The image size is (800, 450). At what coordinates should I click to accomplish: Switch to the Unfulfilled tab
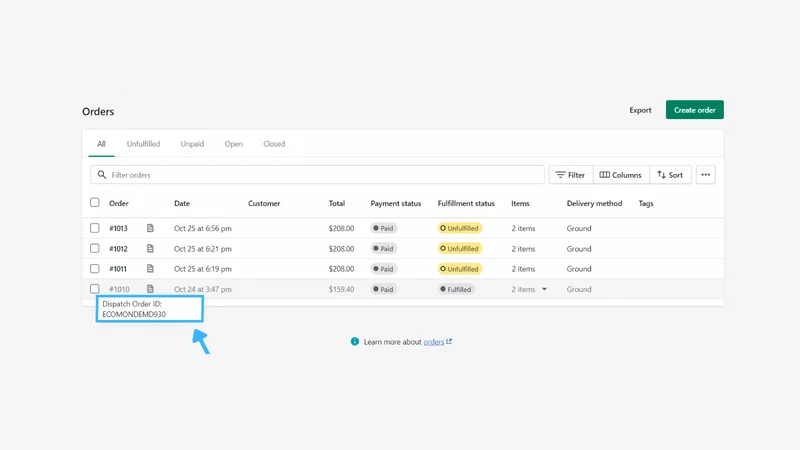point(143,144)
